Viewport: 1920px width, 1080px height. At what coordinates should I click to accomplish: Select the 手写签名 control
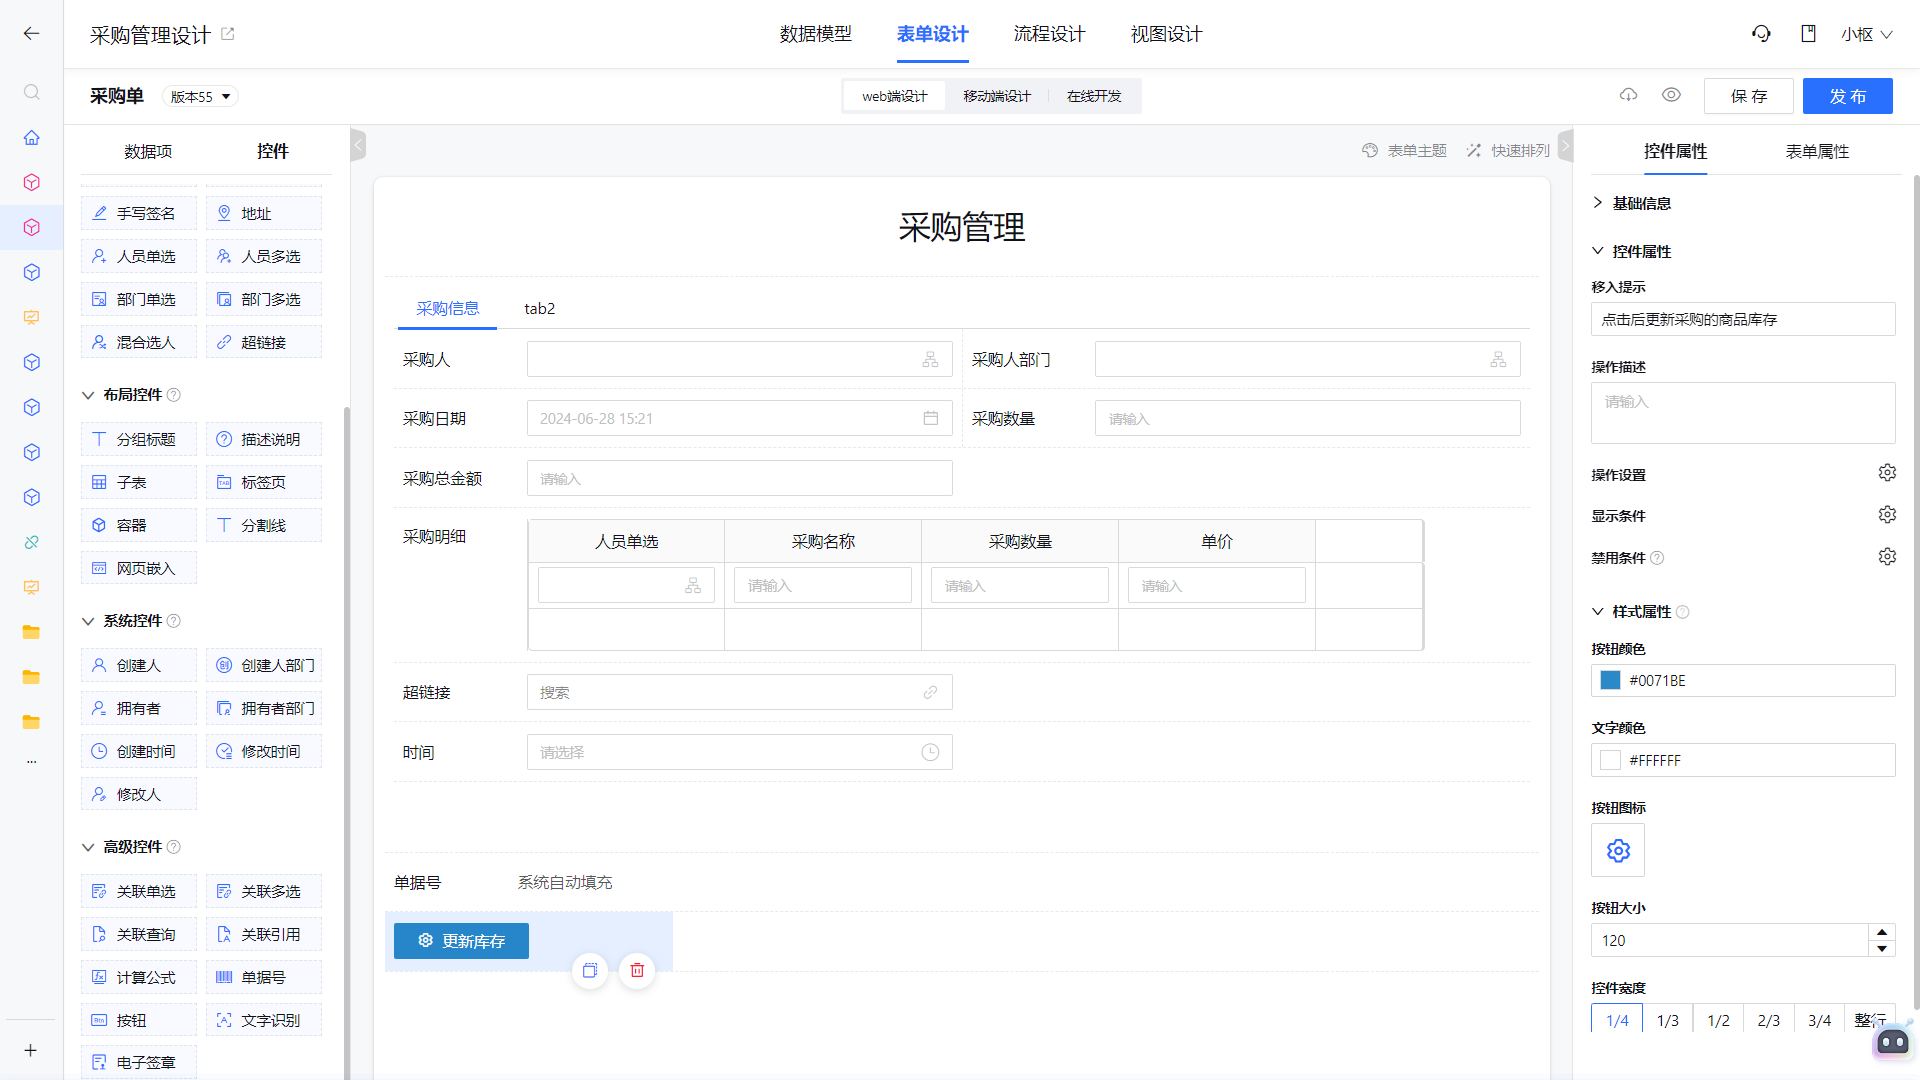(138, 213)
